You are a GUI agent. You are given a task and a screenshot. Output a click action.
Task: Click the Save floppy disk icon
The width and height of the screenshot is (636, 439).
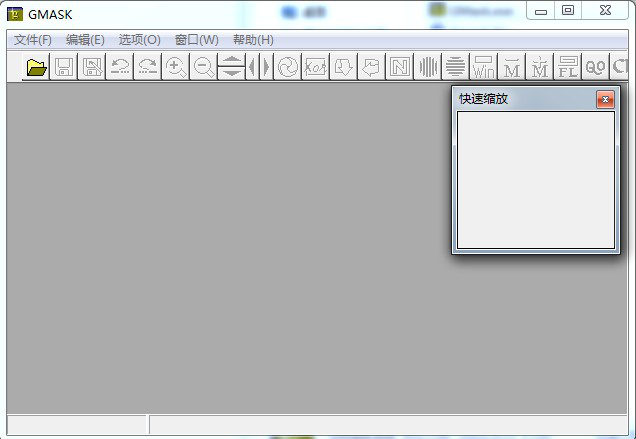pyautogui.click(x=64, y=67)
